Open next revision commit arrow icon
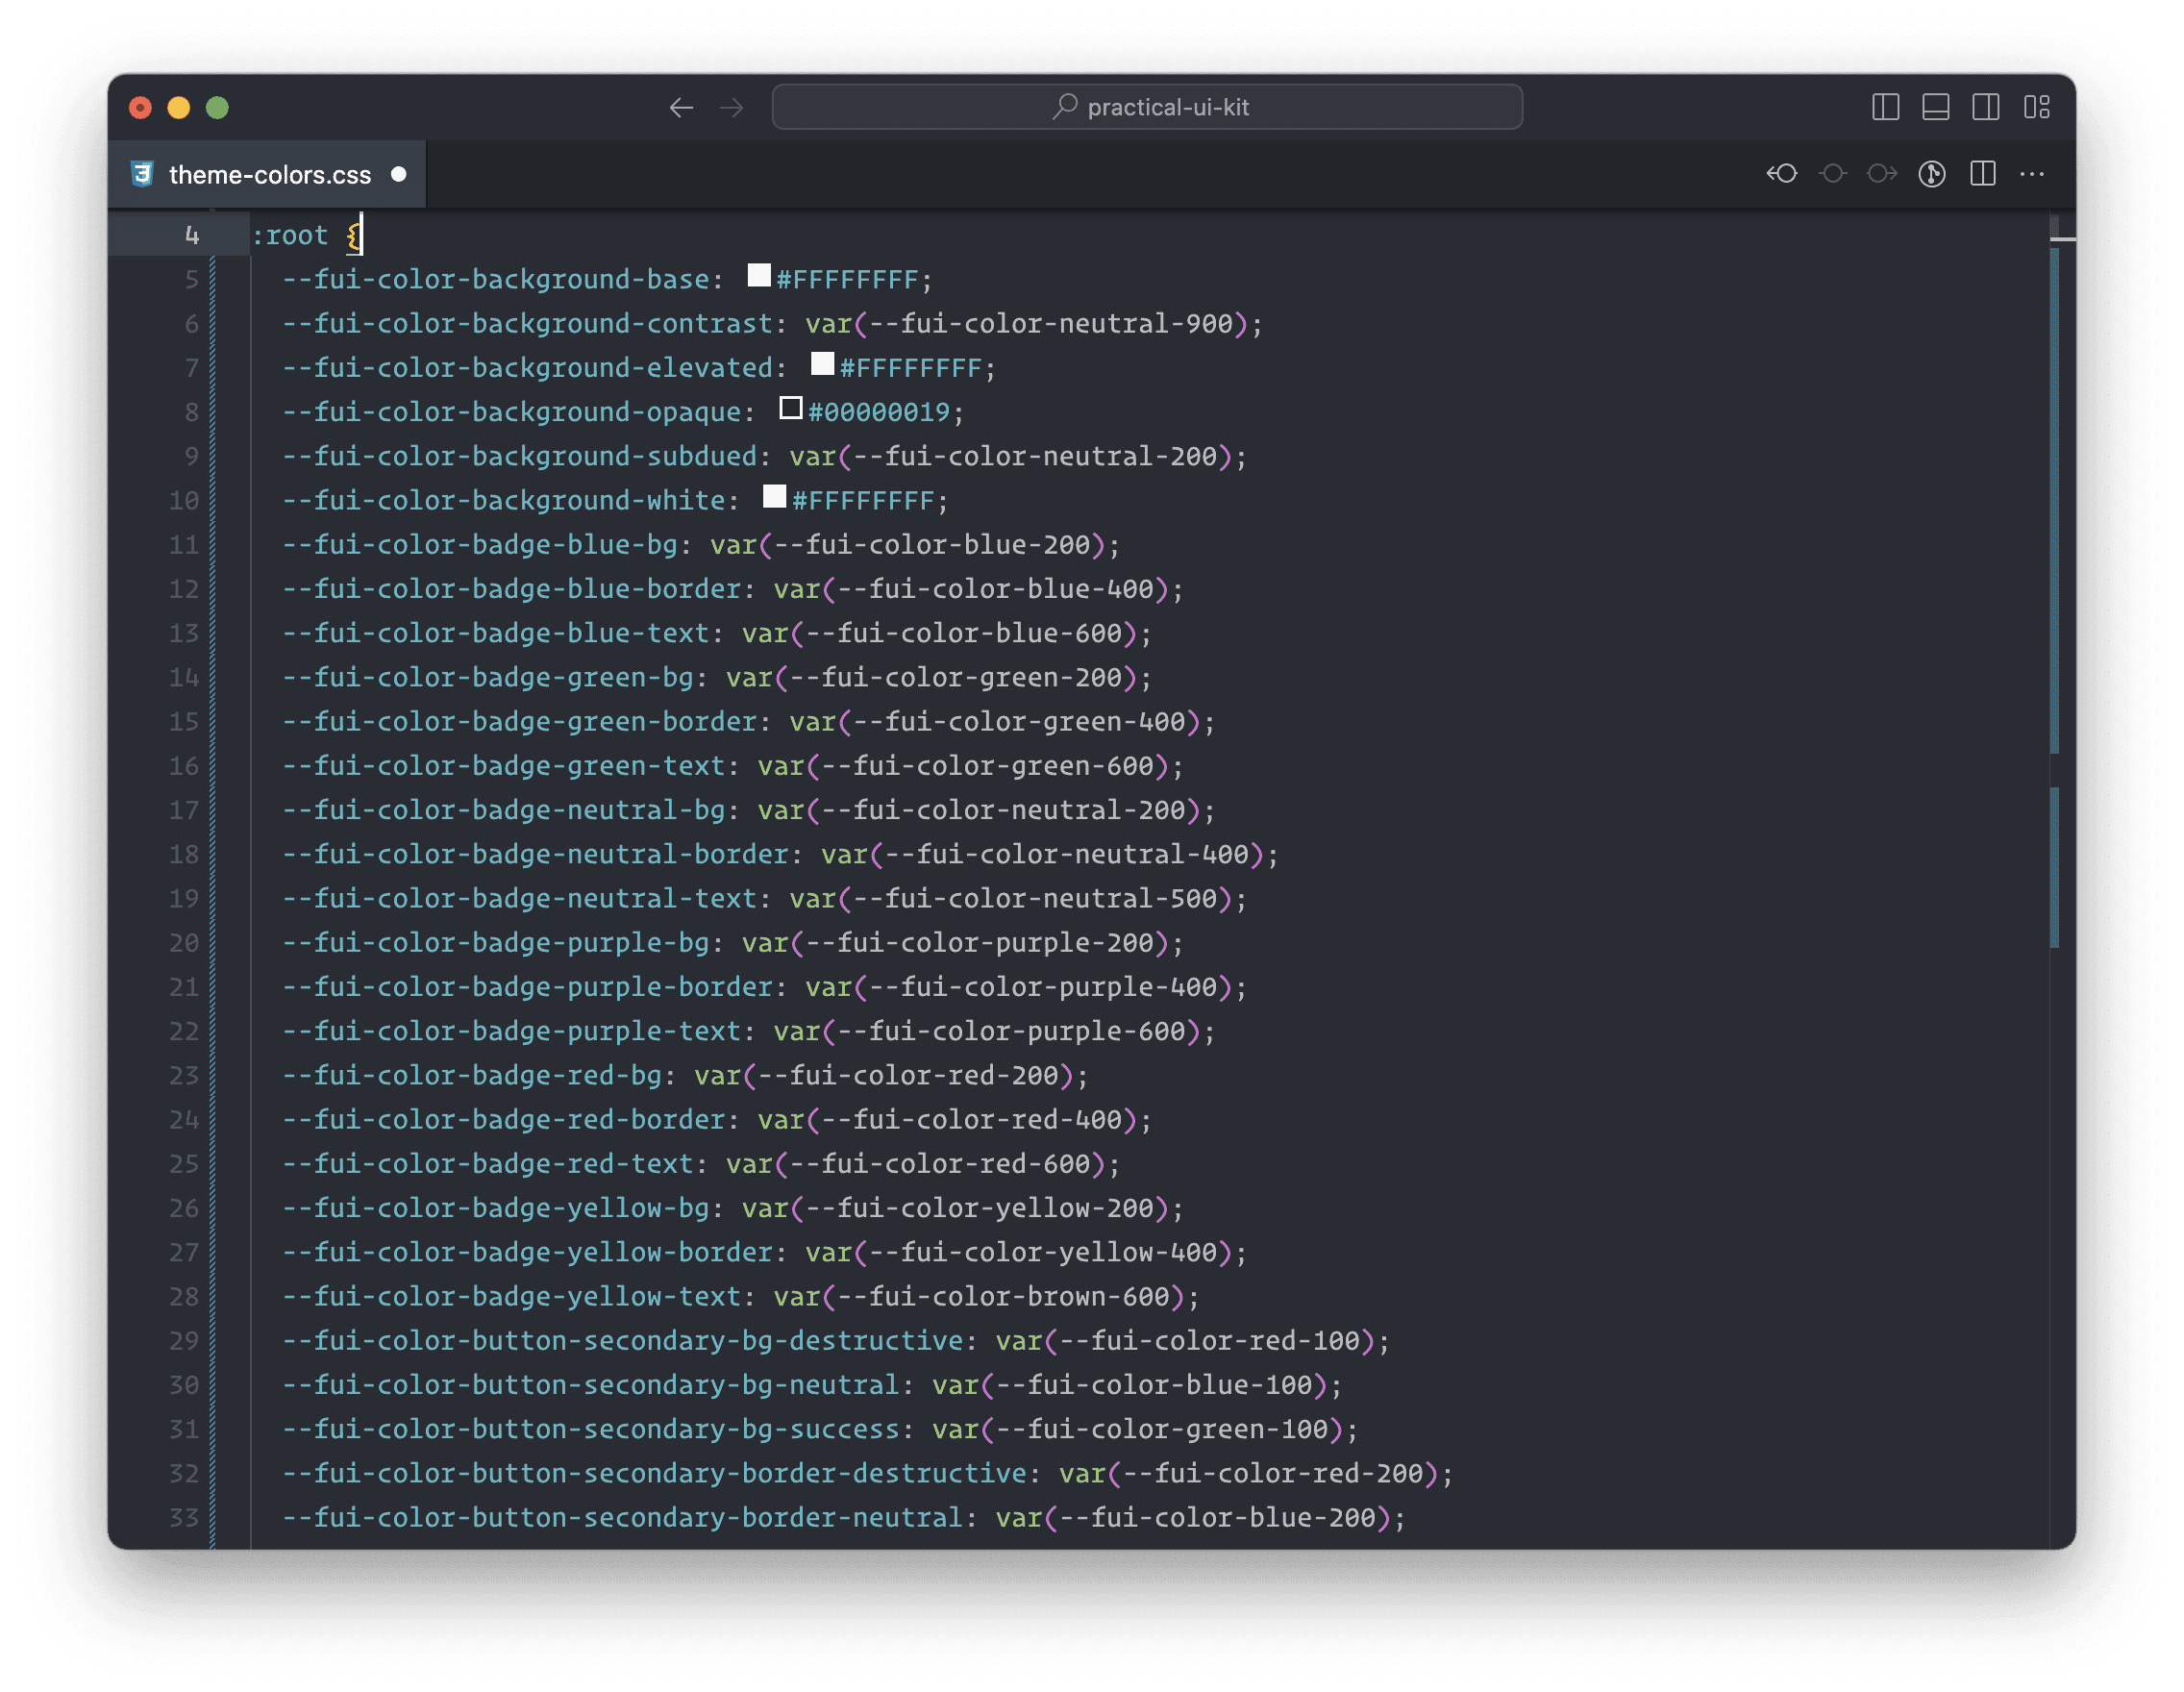Viewport: 2184px width, 1692px height. 1881,174
